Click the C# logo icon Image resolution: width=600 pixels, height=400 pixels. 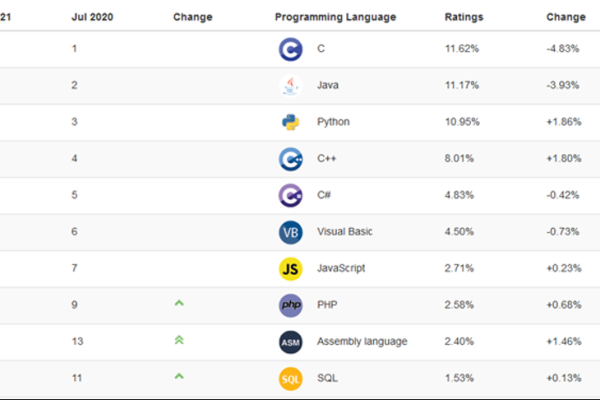point(291,195)
